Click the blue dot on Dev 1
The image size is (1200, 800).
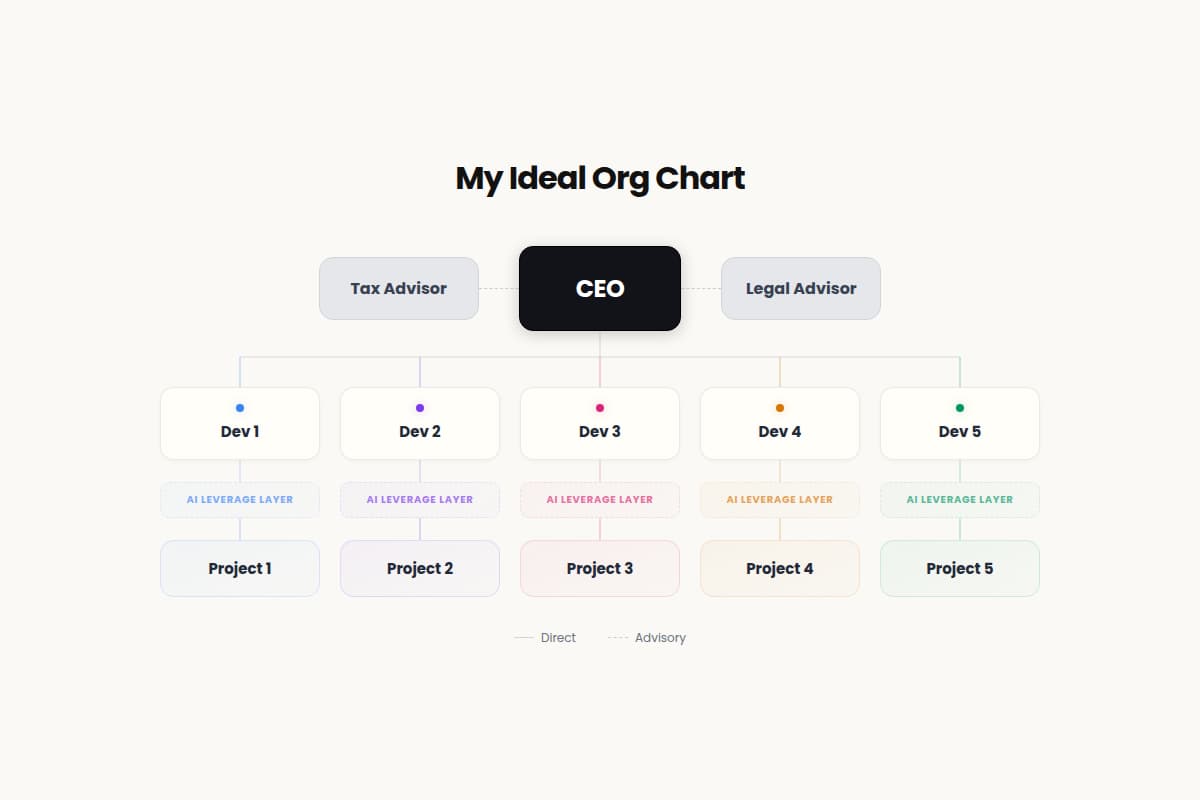[240, 408]
